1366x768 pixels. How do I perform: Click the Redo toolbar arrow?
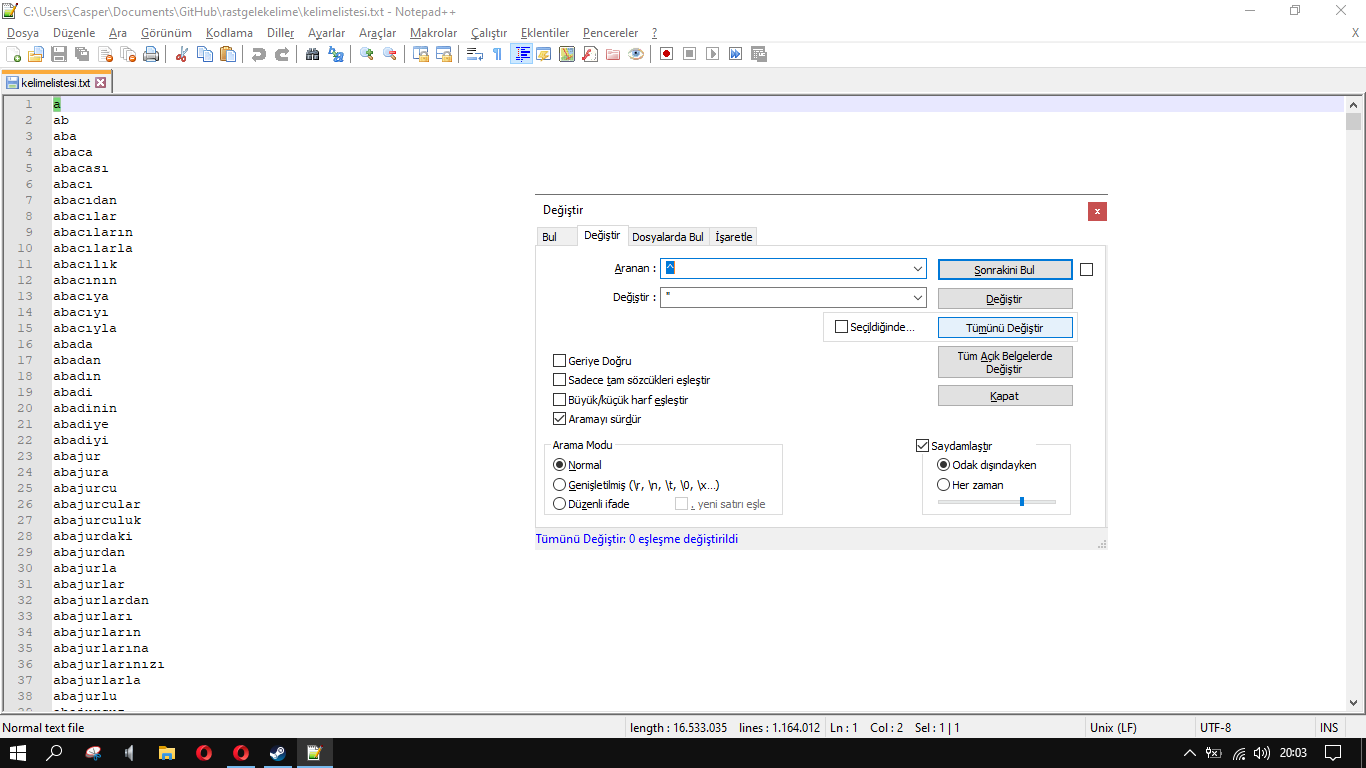282,54
